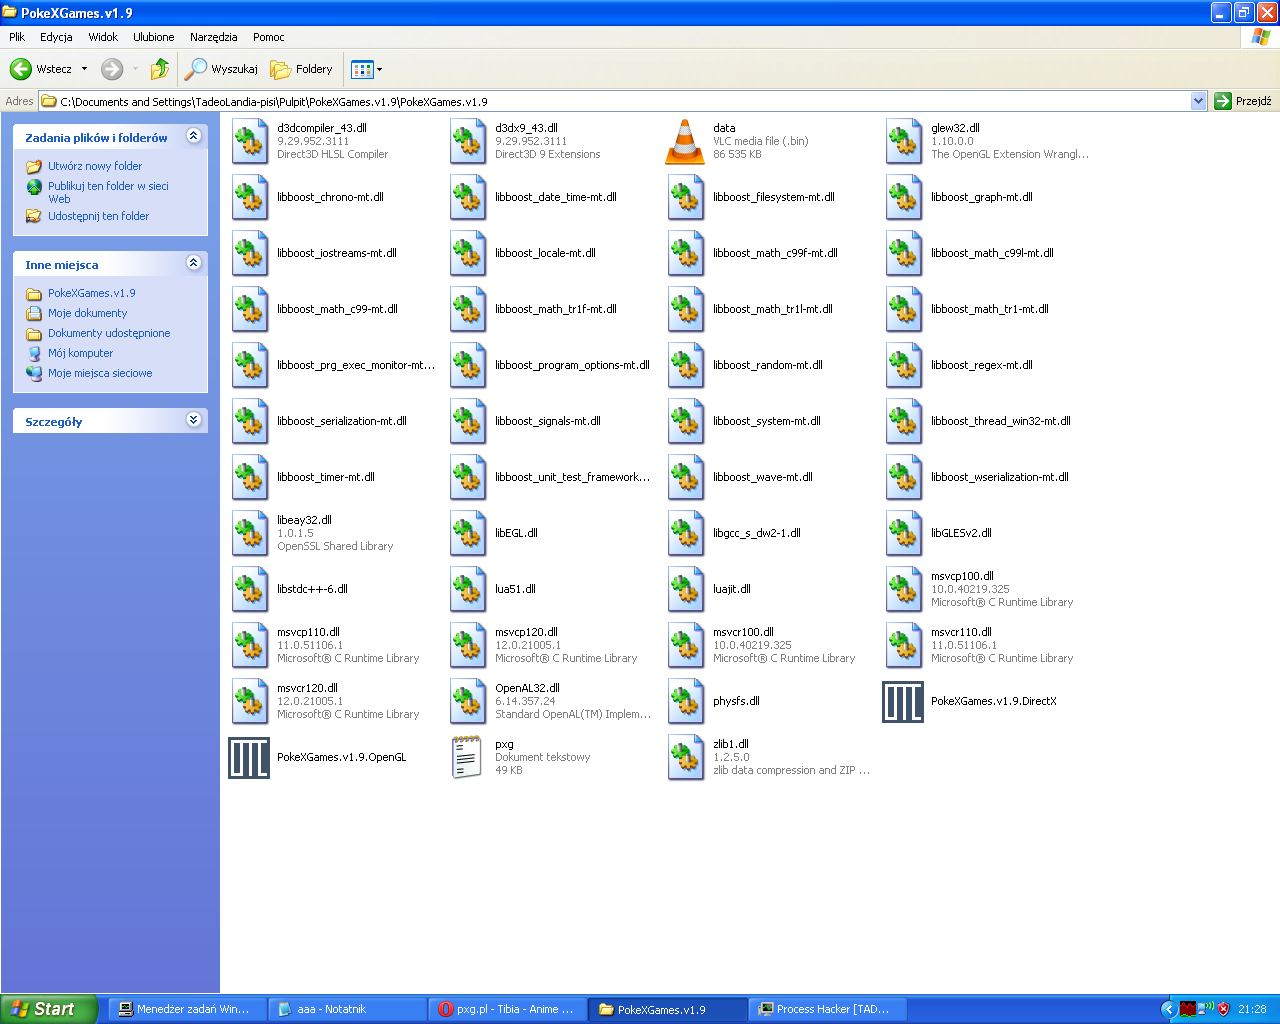Switch to pxg.pl Opera taskbar button
1280x1024 pixels.
point(508,1009)
